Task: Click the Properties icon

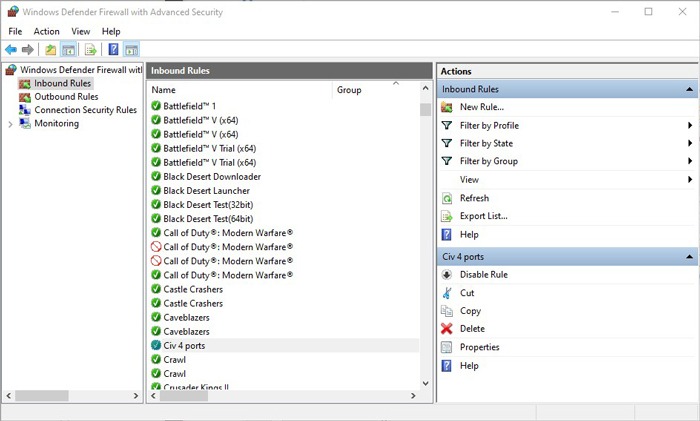Action: tap(446, 347)
